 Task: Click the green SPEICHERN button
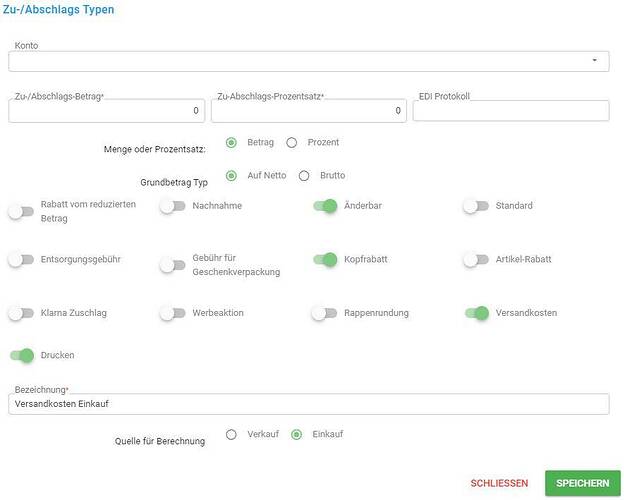click(583, 483)
